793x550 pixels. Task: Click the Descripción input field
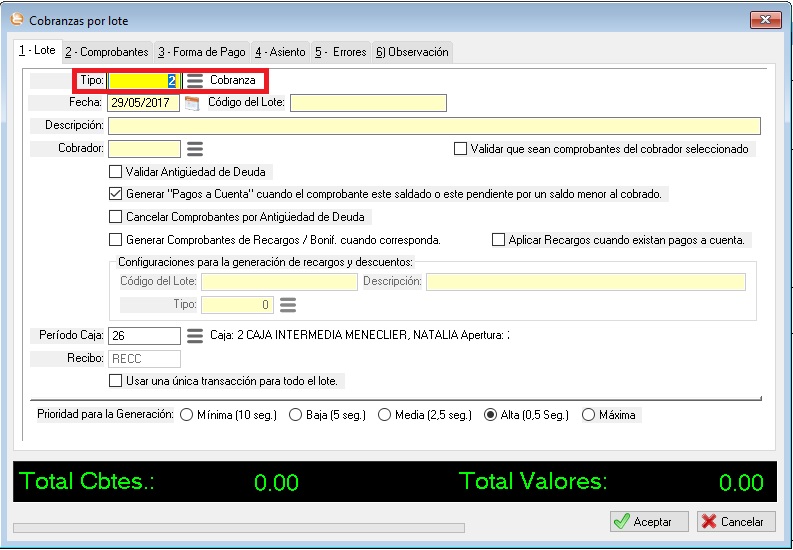pyautogui.click(x=434, y=126)
